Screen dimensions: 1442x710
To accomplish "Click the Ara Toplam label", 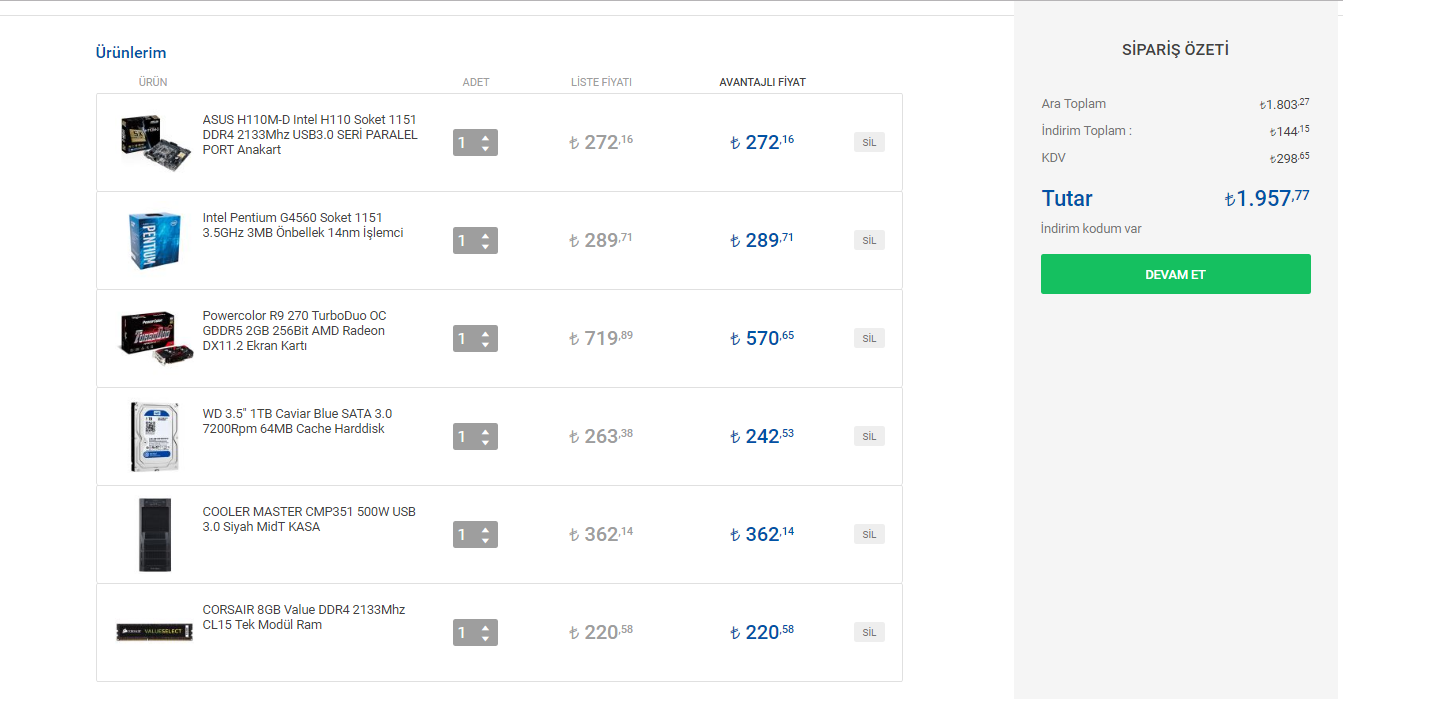I will tap(1074, 104).
